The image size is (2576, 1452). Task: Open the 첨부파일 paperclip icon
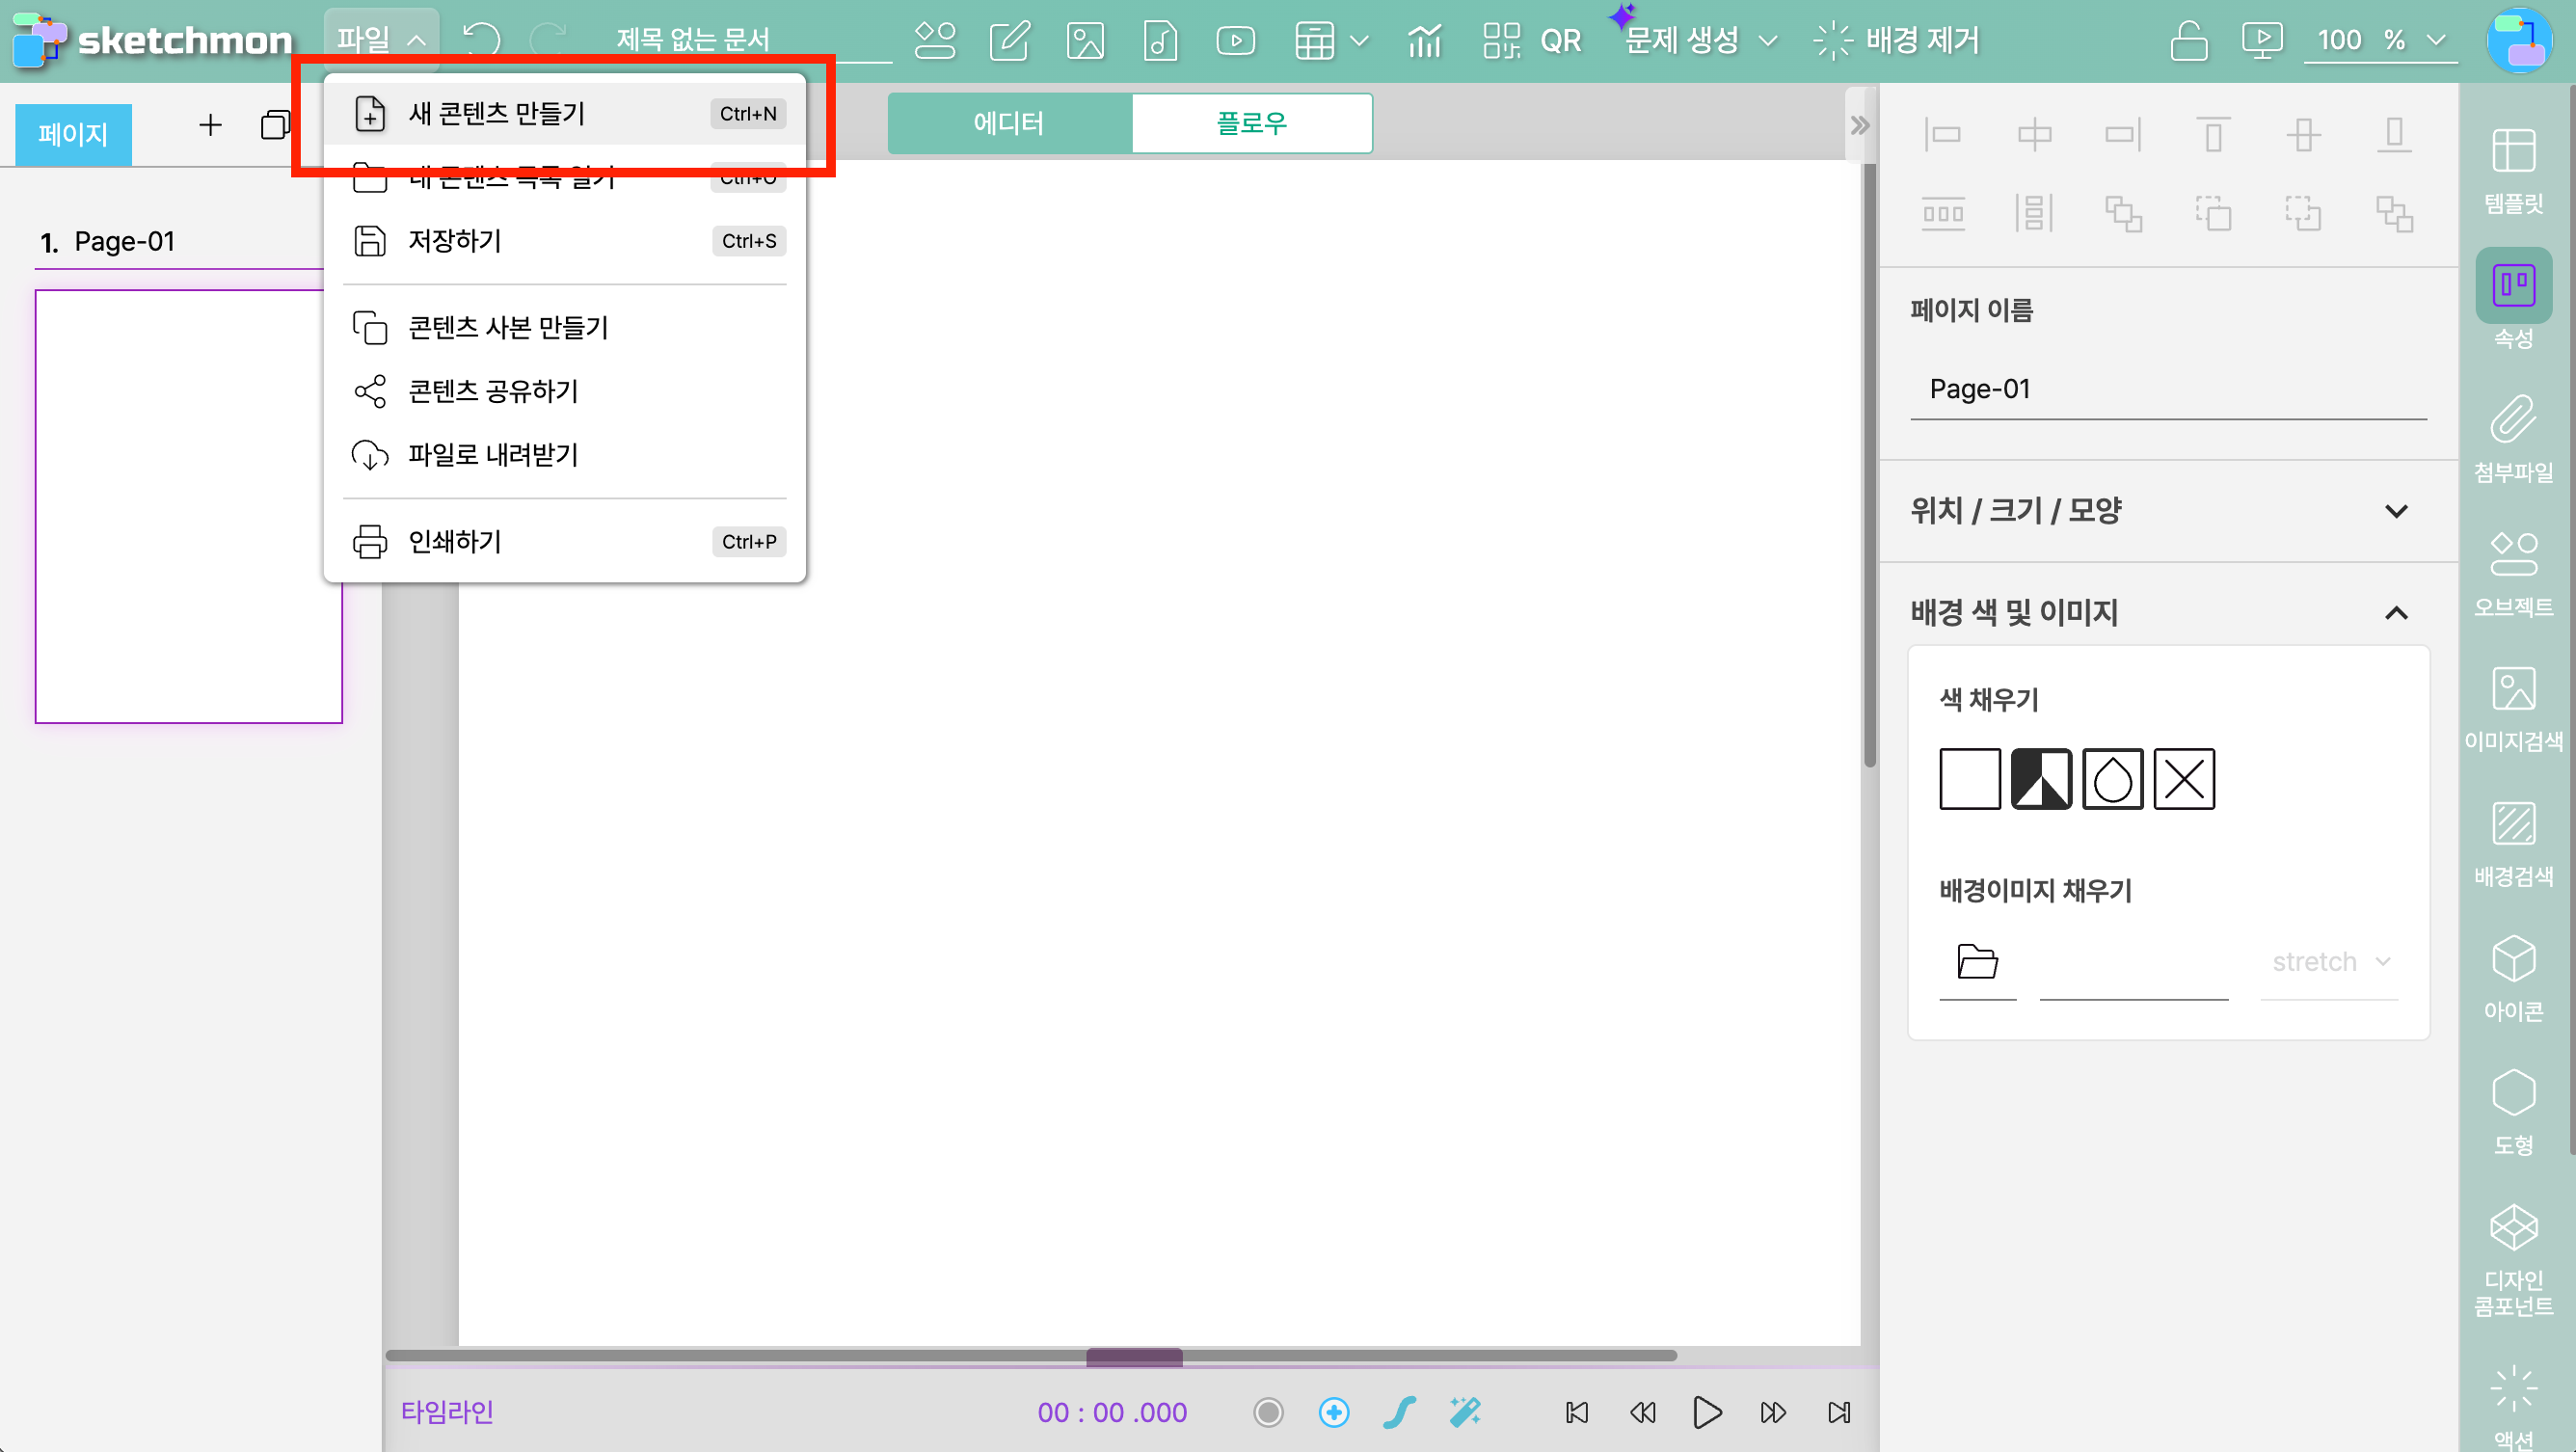click(x=2512, y=438)
